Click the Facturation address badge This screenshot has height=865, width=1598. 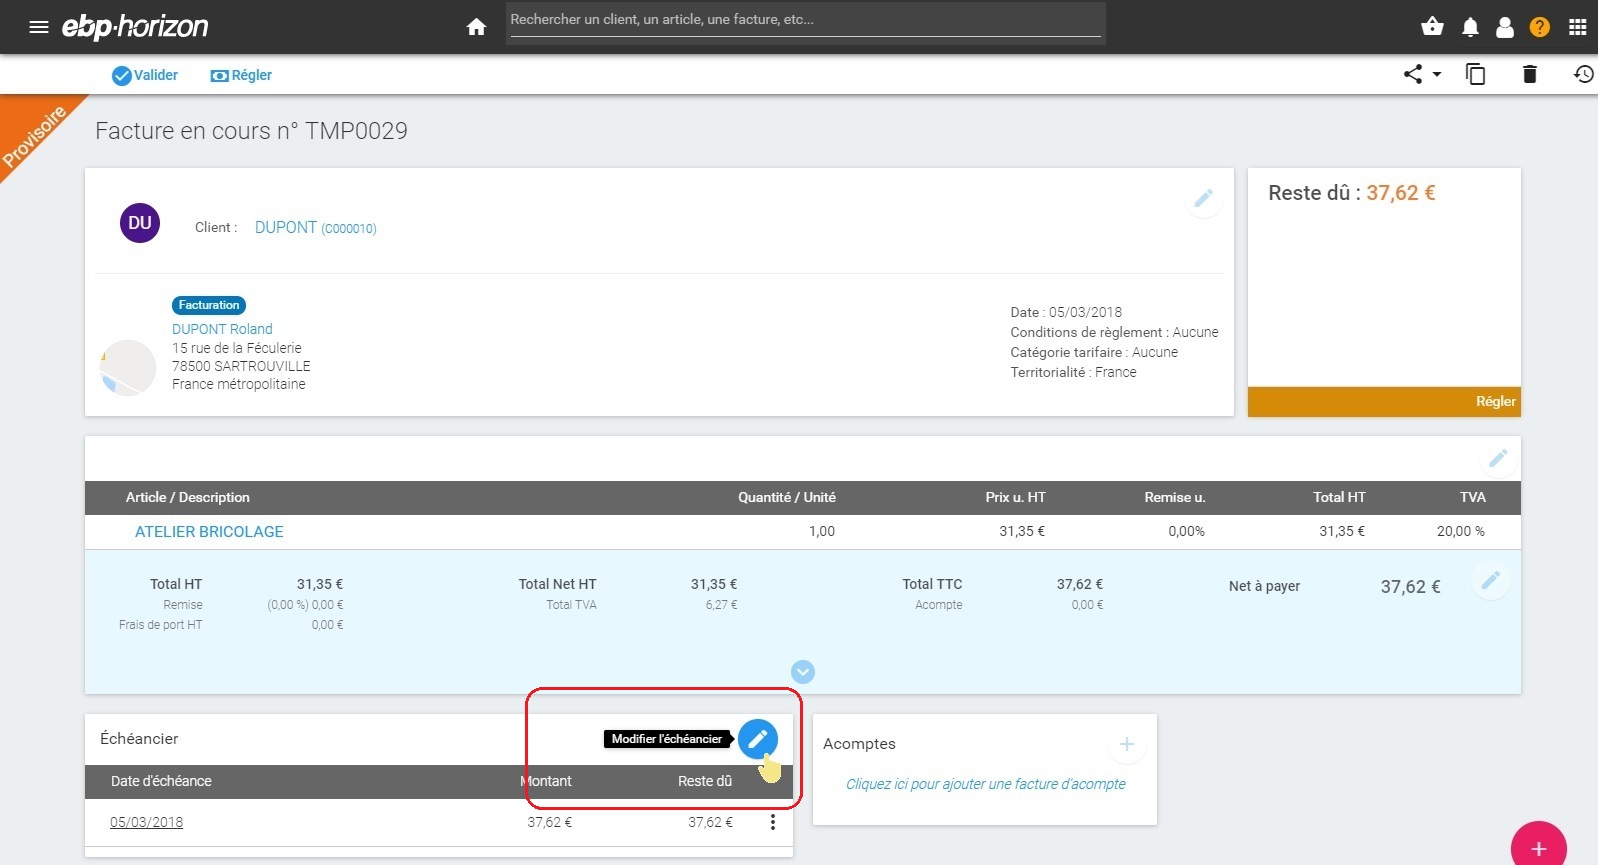pyautogui.click(x=209, y=305)
